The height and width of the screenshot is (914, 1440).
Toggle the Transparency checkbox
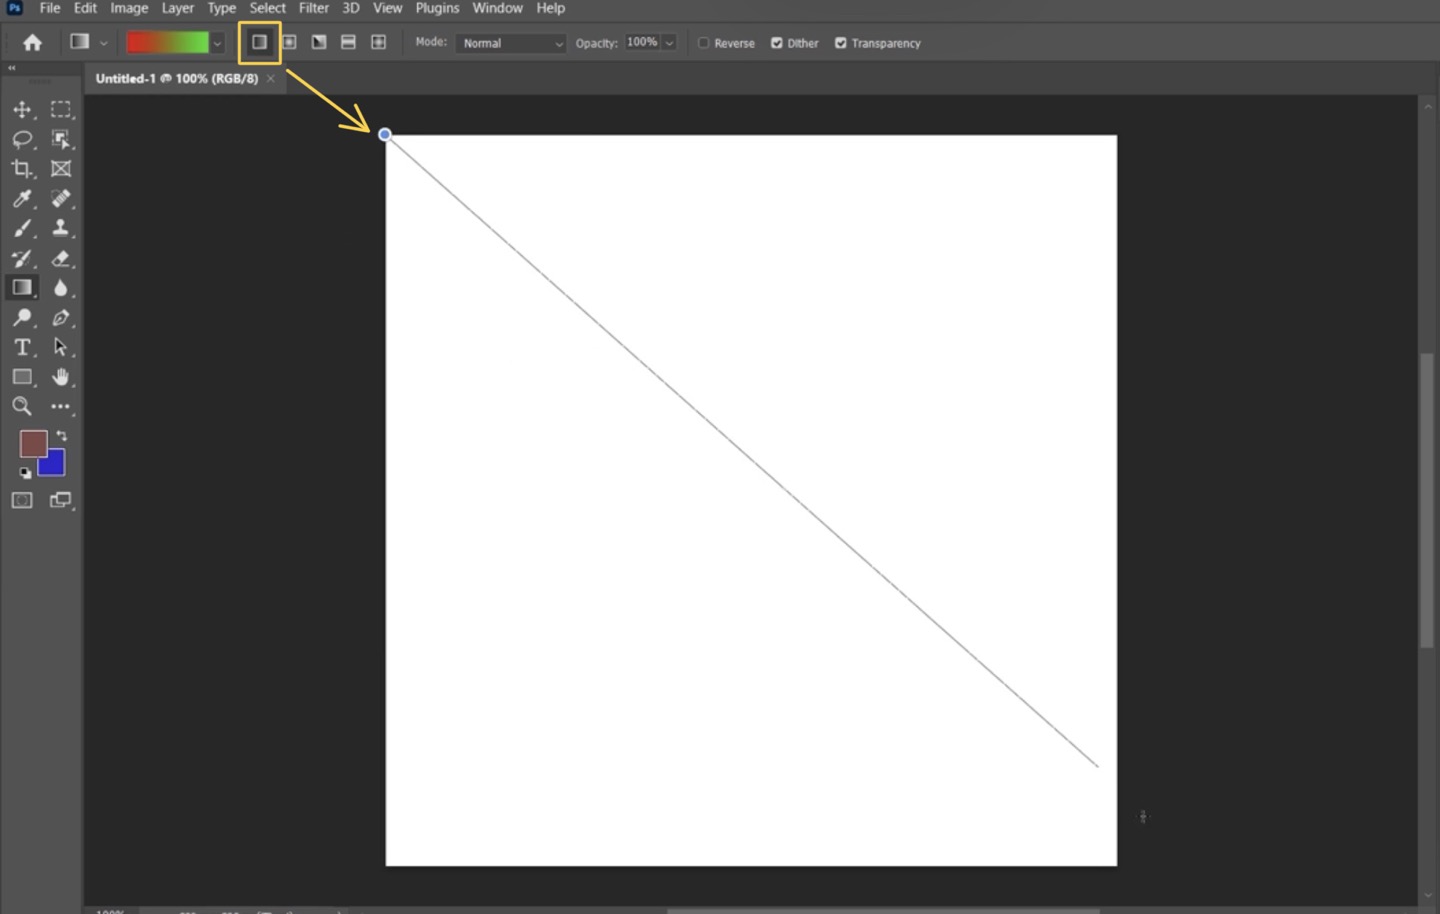click(x=840, y=43)
